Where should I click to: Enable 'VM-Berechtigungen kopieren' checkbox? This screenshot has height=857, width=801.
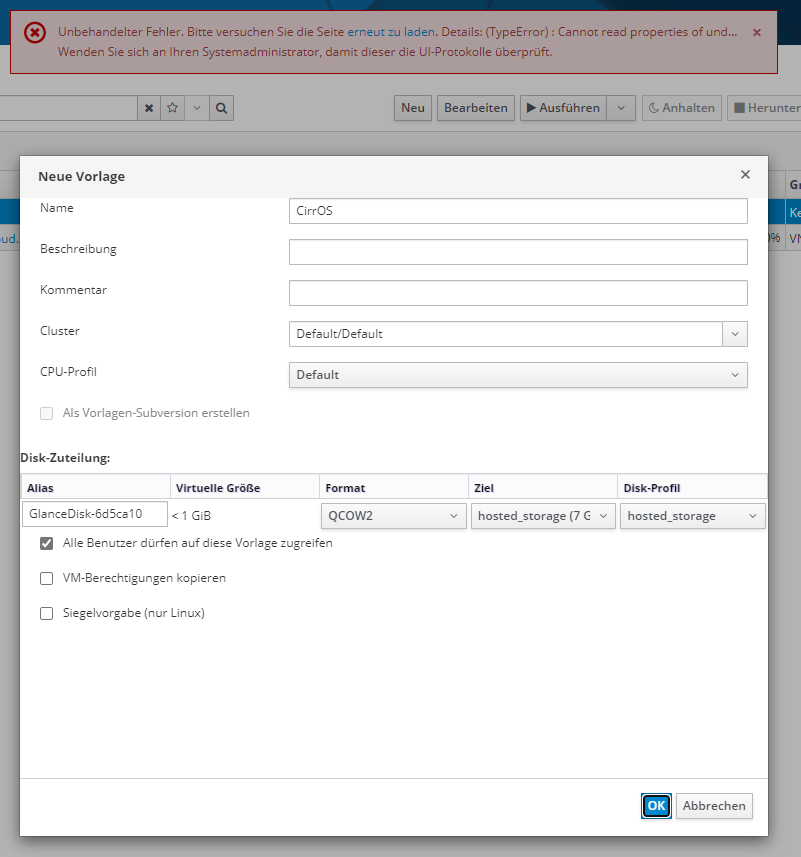coord(46,578)
